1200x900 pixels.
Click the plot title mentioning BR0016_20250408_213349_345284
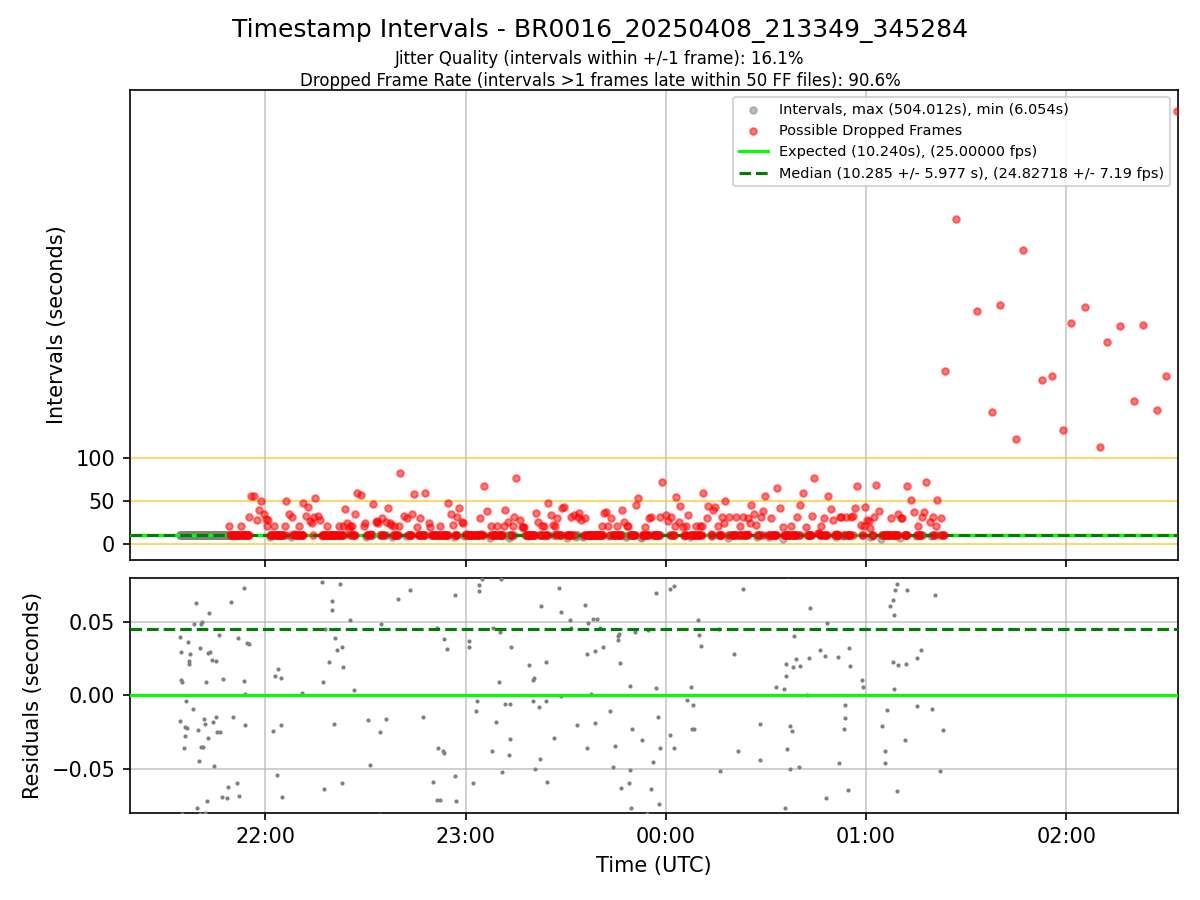tap(600, 29)
